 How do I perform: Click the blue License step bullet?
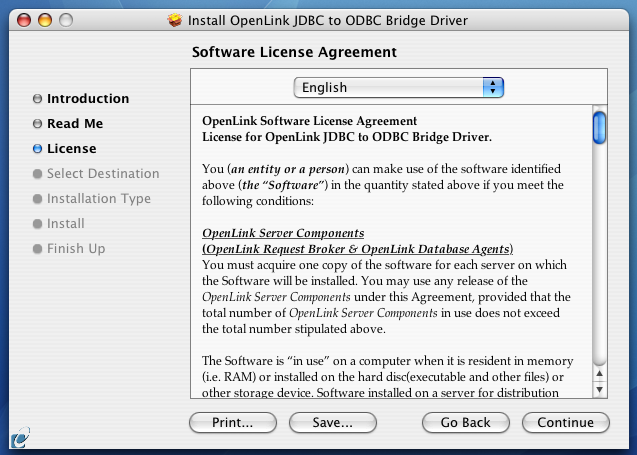[37, 149]
